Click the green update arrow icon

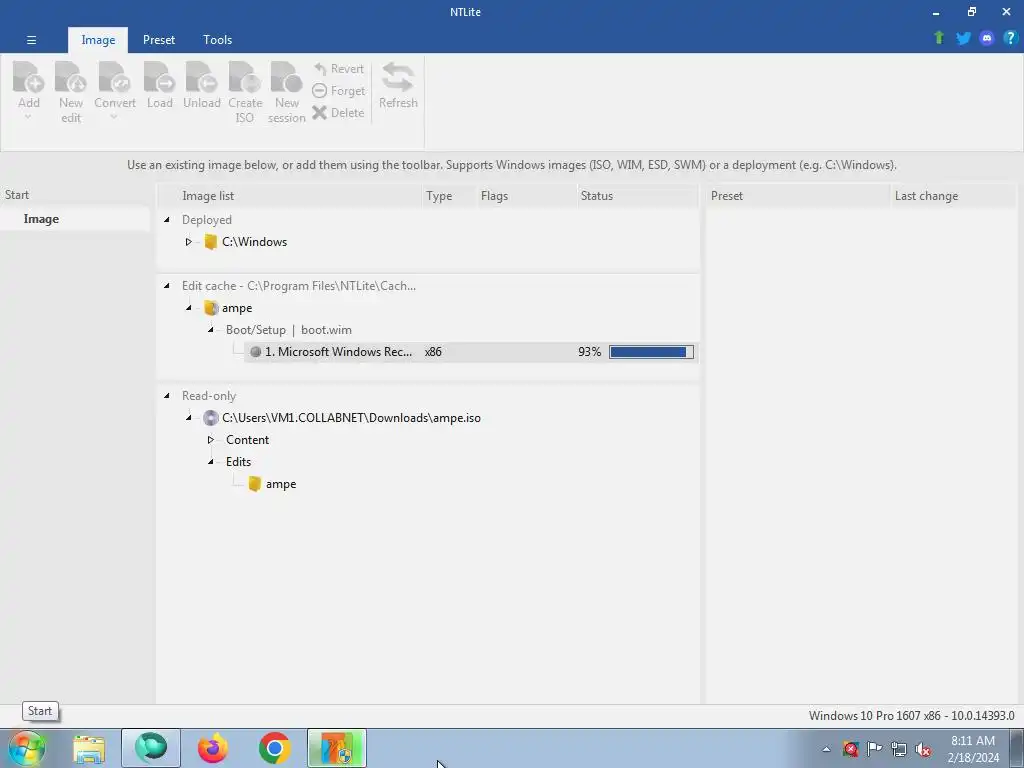[939, 38]
